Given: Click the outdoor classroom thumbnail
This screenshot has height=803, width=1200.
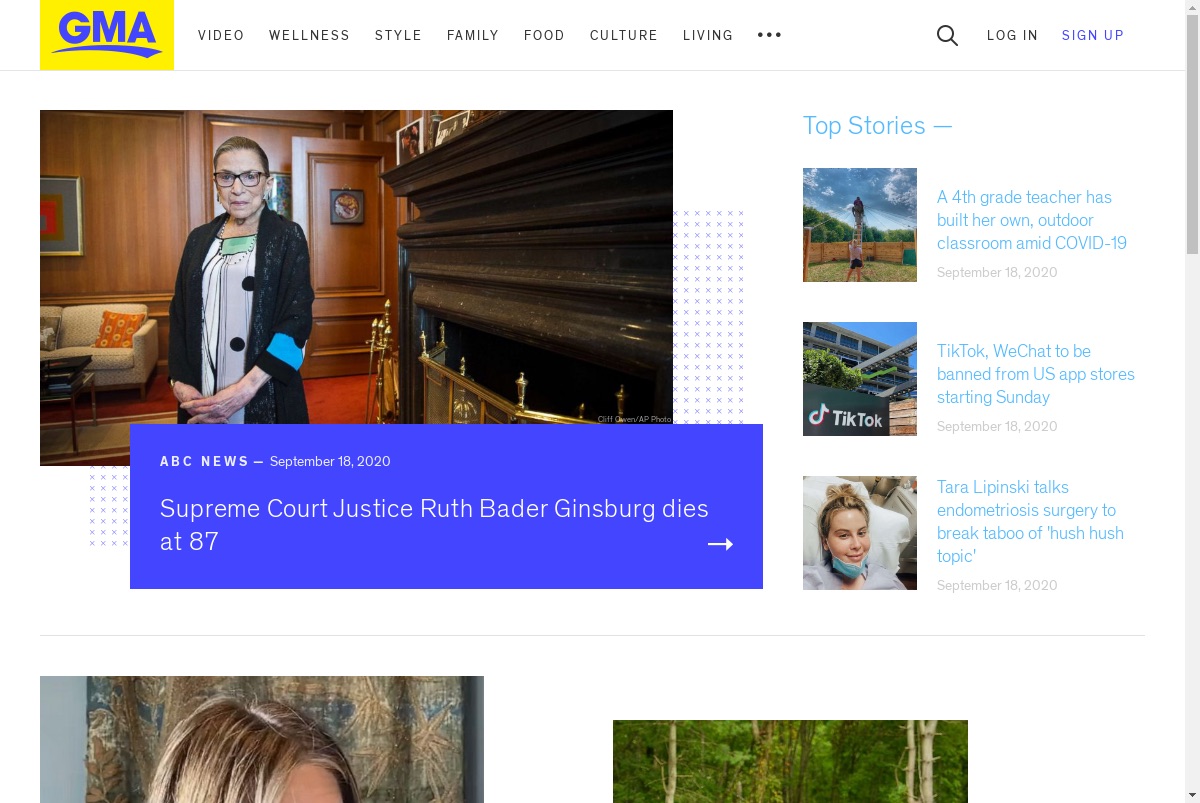Looking at the screenshot, I should pos(860,225).
